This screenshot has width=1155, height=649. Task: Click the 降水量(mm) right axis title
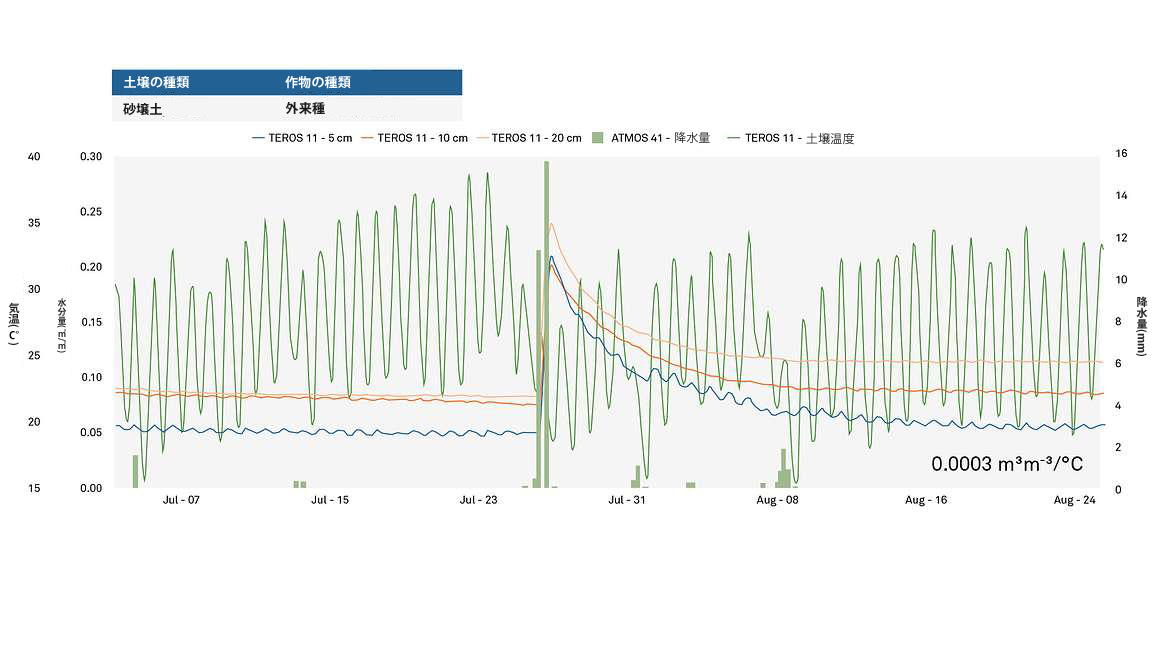click(x=1142, y=326)
